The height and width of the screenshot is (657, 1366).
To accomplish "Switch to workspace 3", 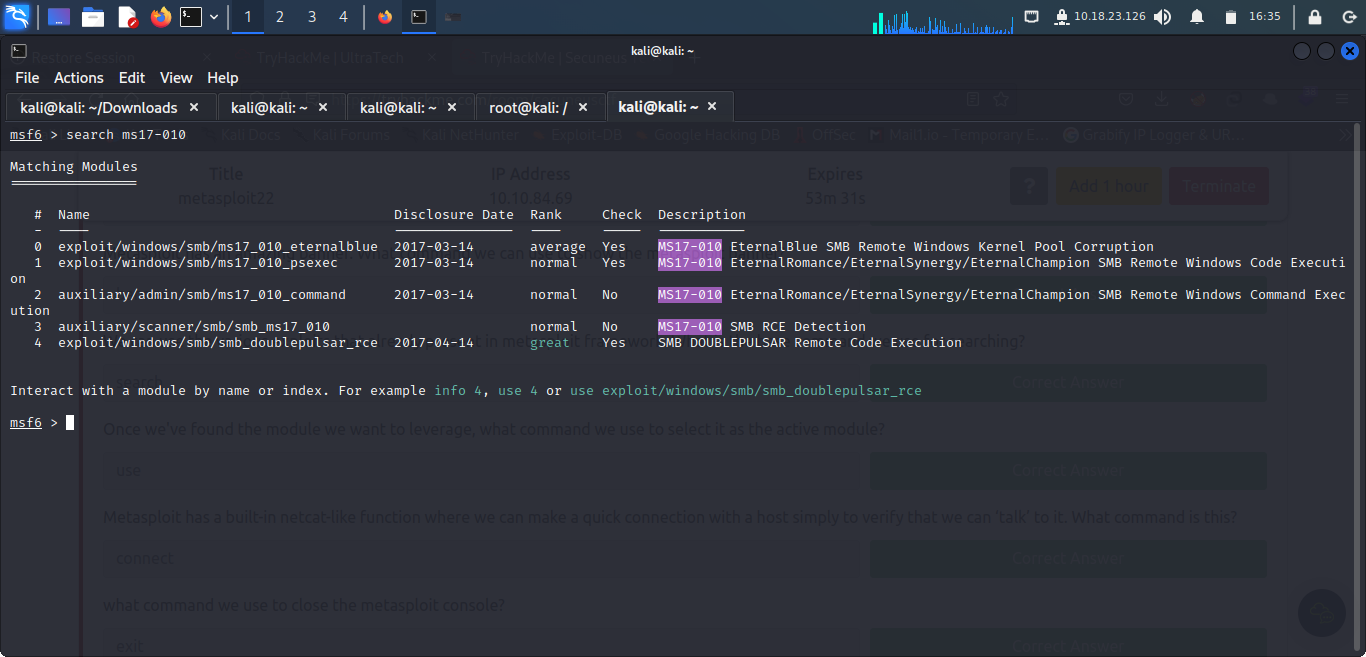I will point(312,17).
